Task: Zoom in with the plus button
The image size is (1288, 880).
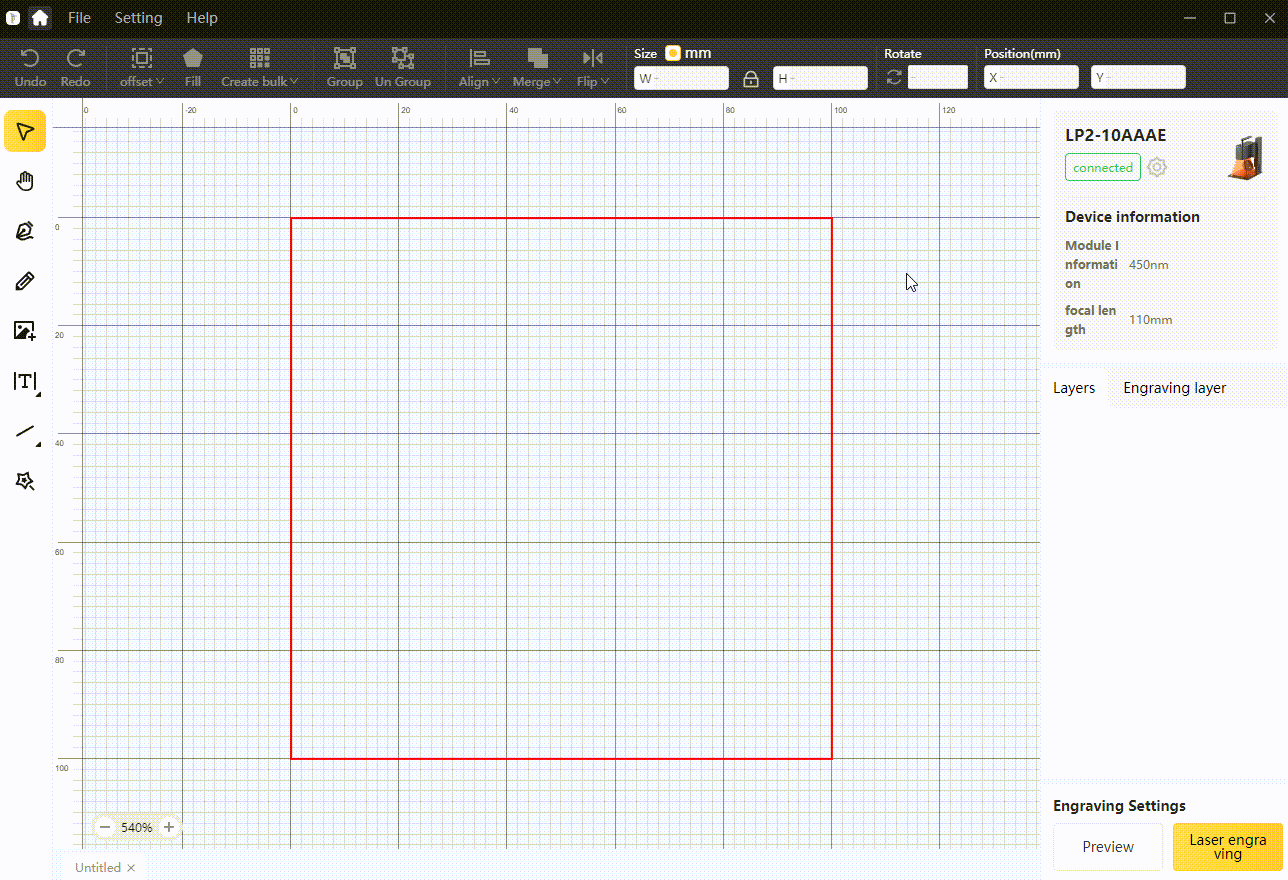Action: [169, 827]
